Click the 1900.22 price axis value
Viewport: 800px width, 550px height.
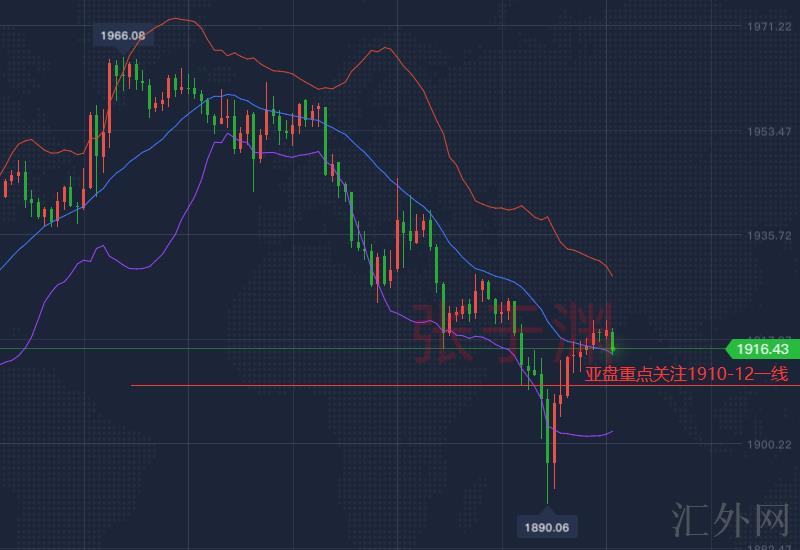pos(769,444)
